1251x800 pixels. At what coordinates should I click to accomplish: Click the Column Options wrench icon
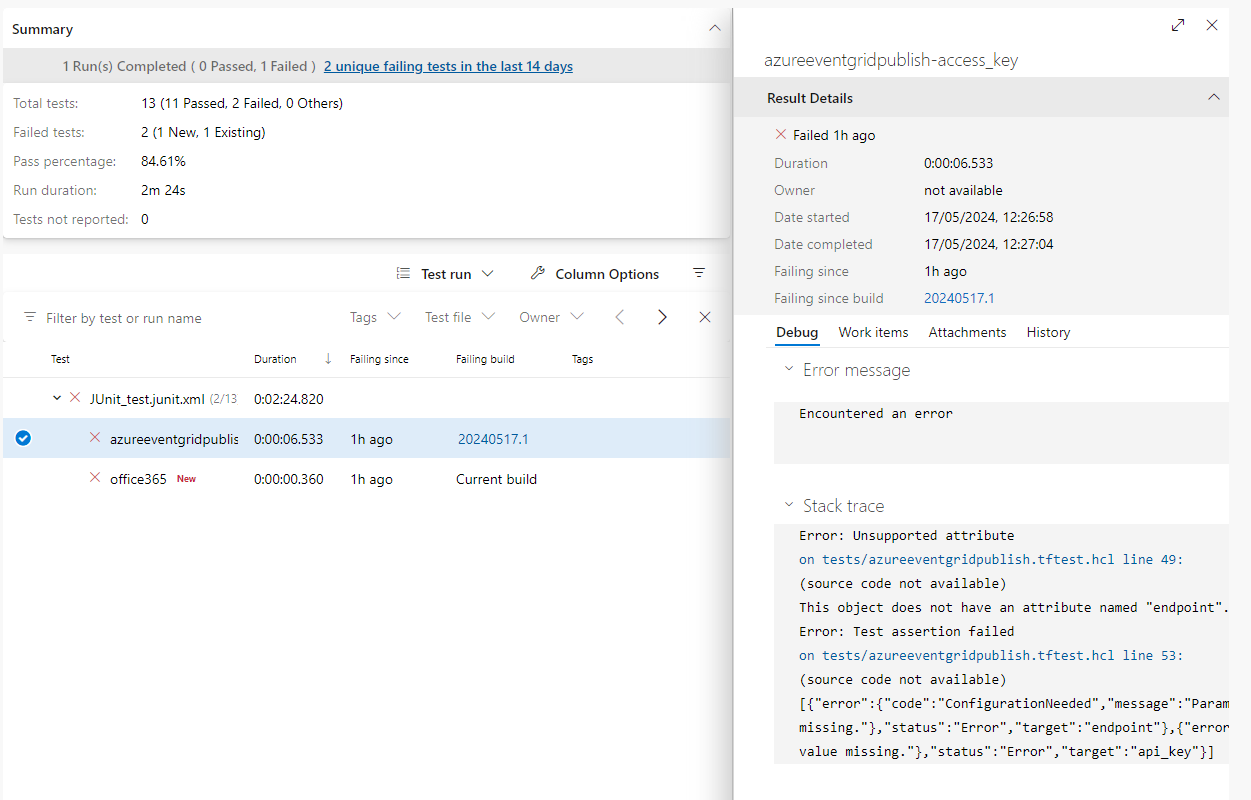tap(537, 274)
